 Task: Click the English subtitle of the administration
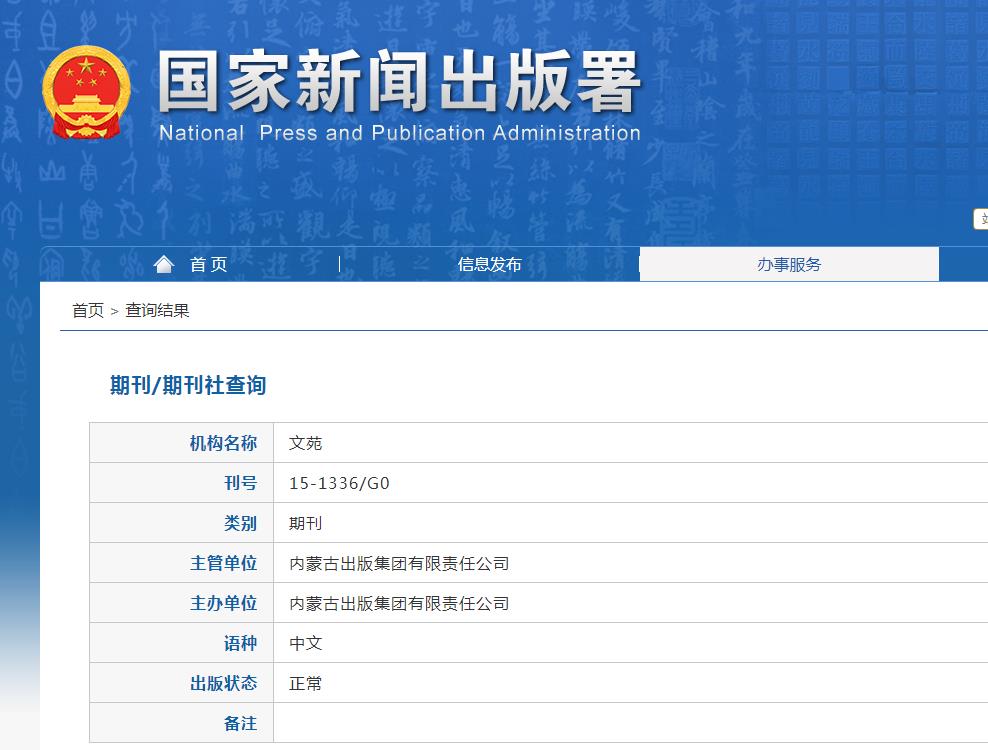(398, 132)
